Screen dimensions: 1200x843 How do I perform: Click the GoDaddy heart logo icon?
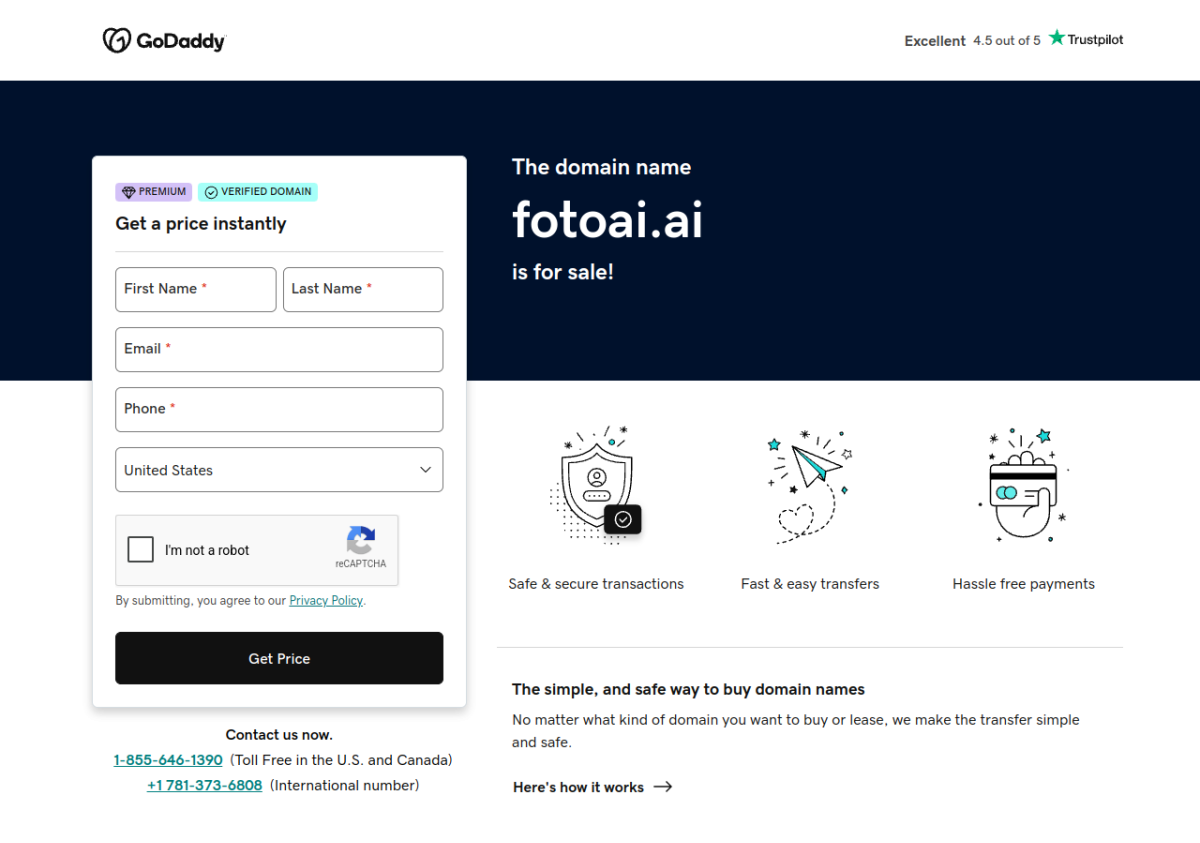click(117, 40)
